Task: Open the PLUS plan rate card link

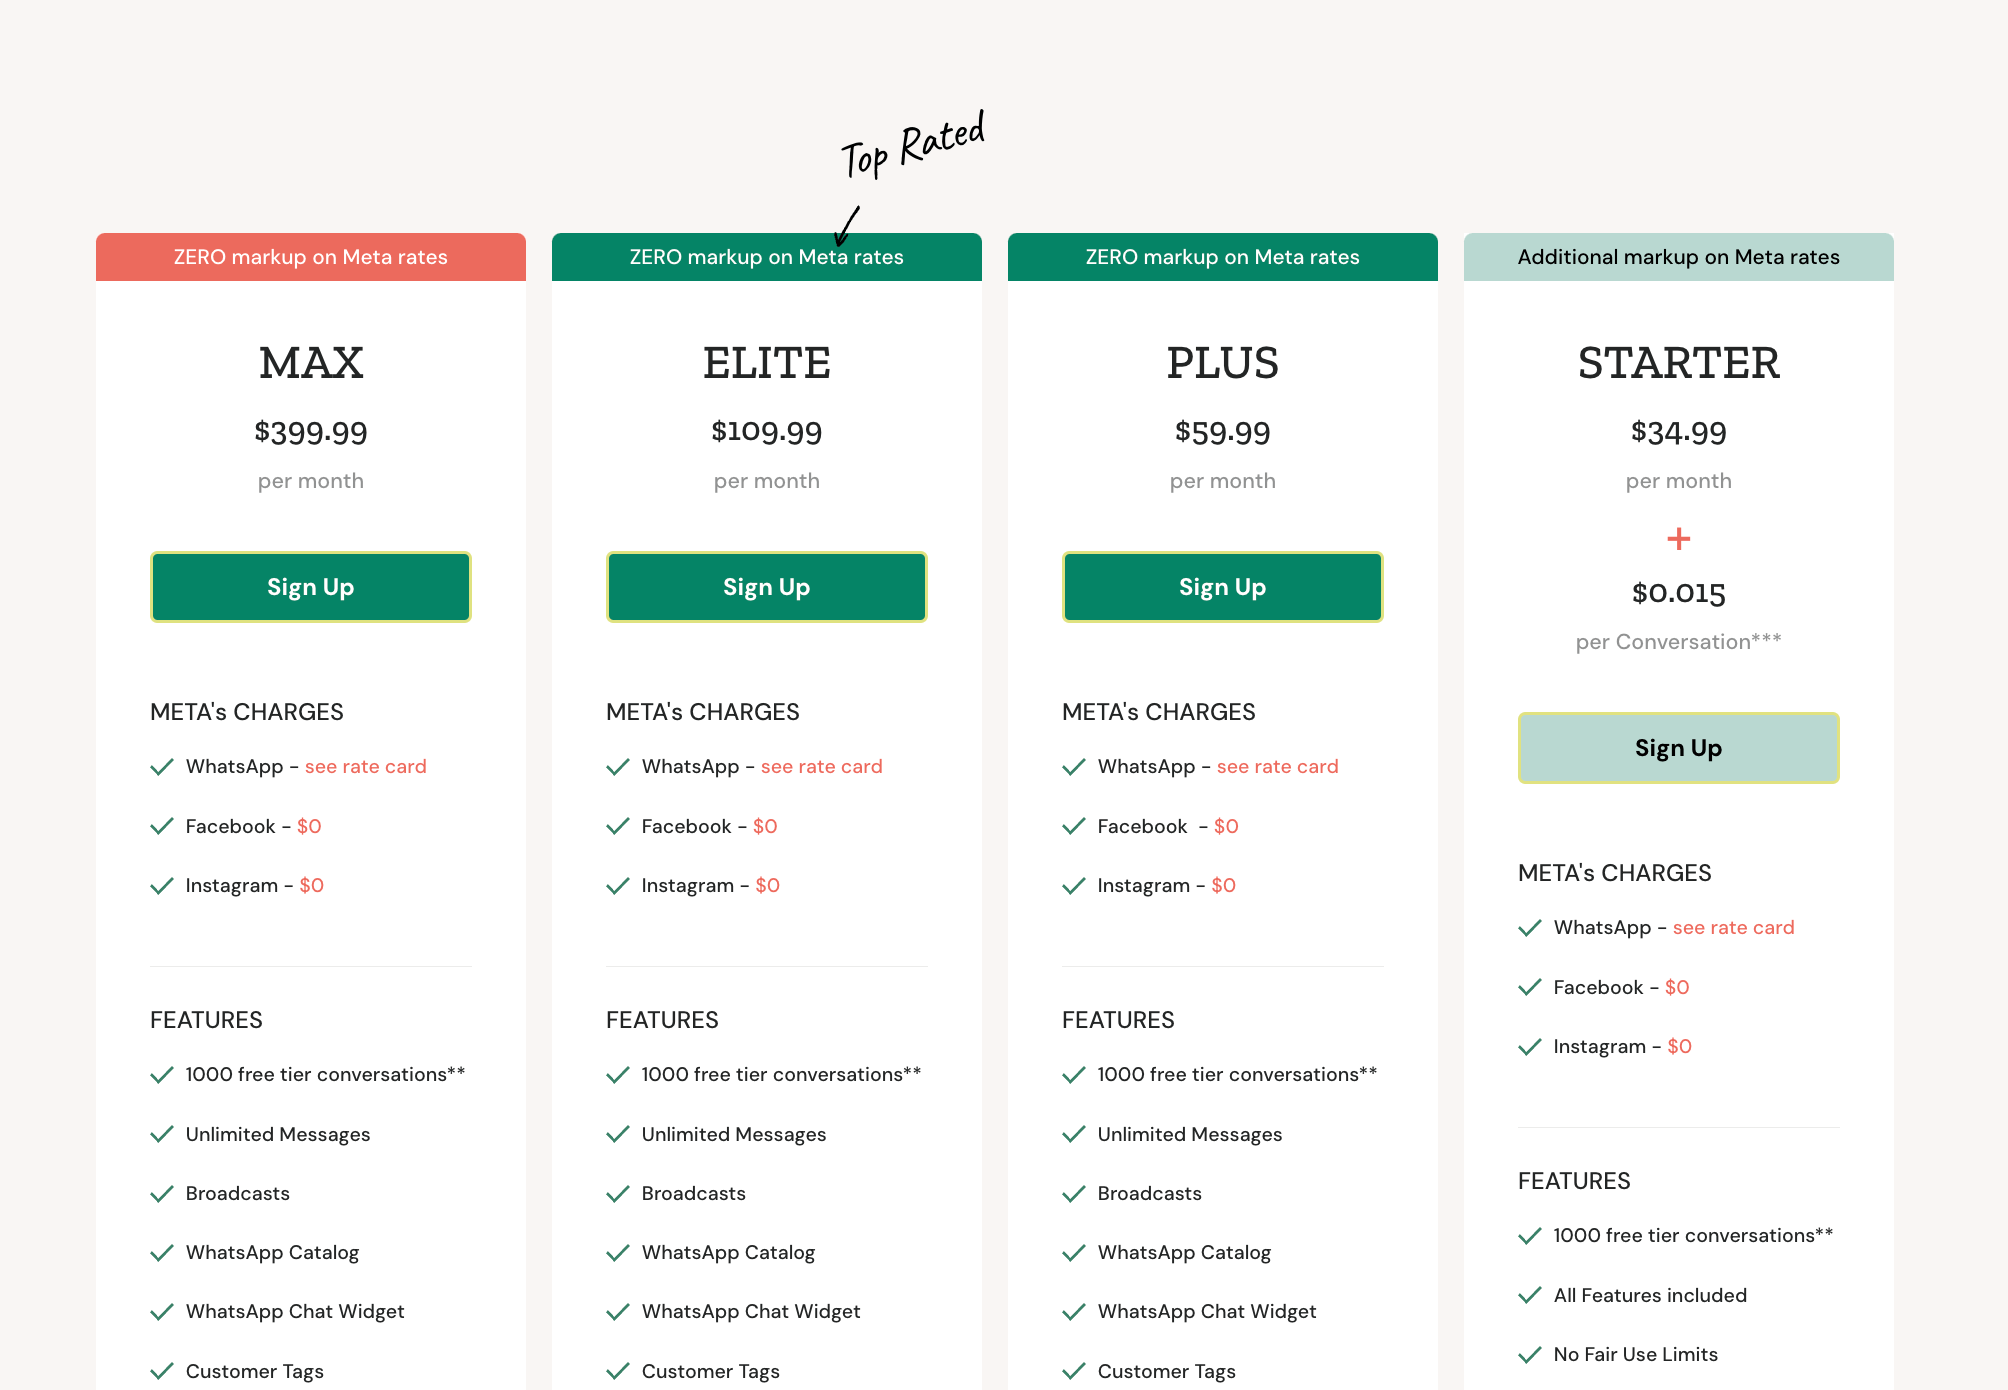Action: click(x=1277, y=766)
